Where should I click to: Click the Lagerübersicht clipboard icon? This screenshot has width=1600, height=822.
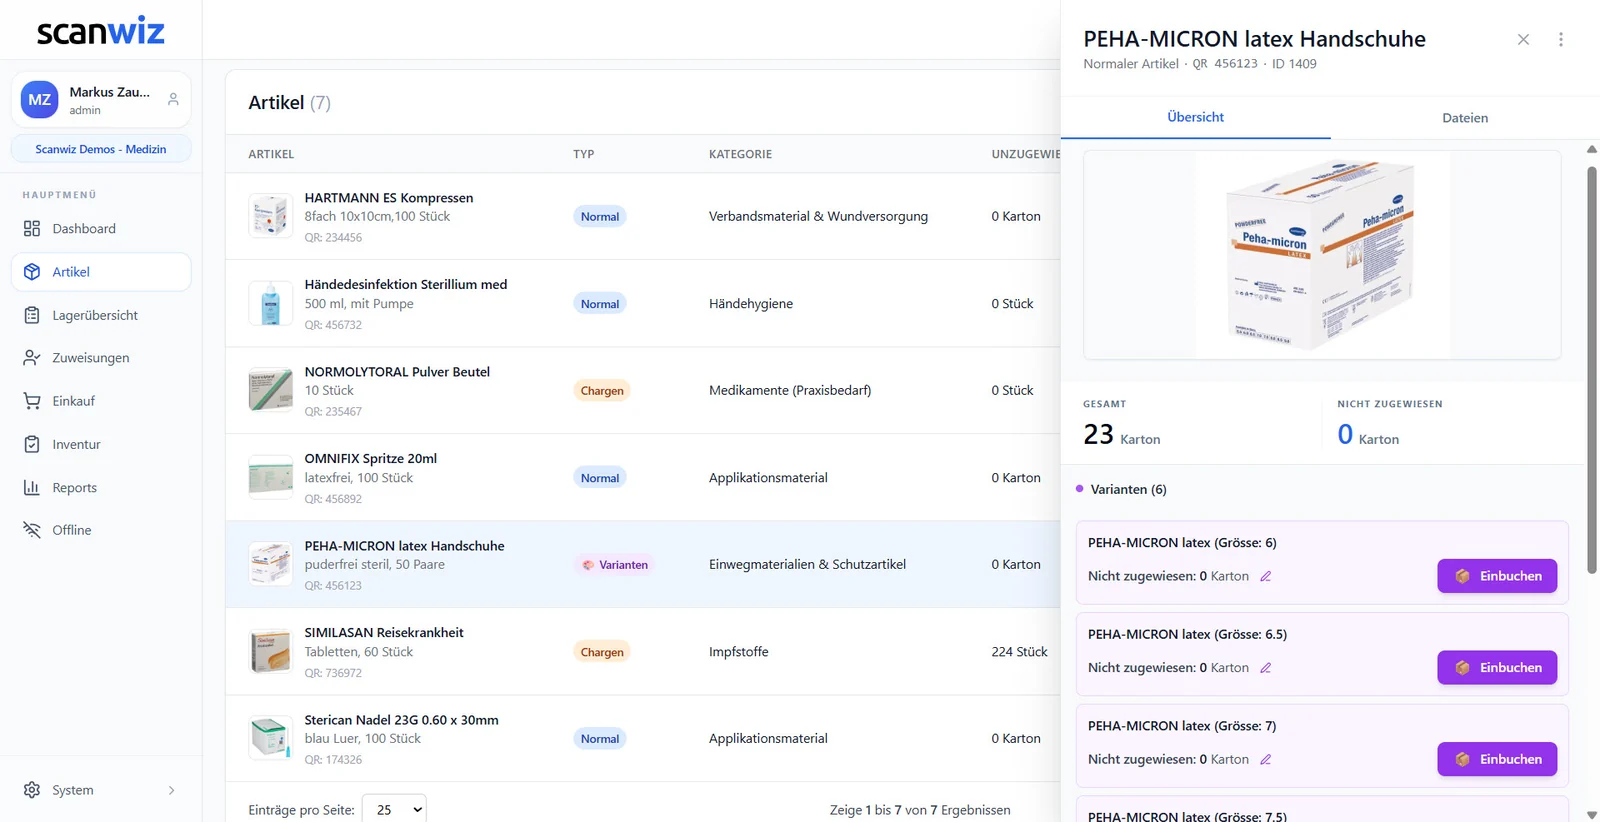click(32, 315)
